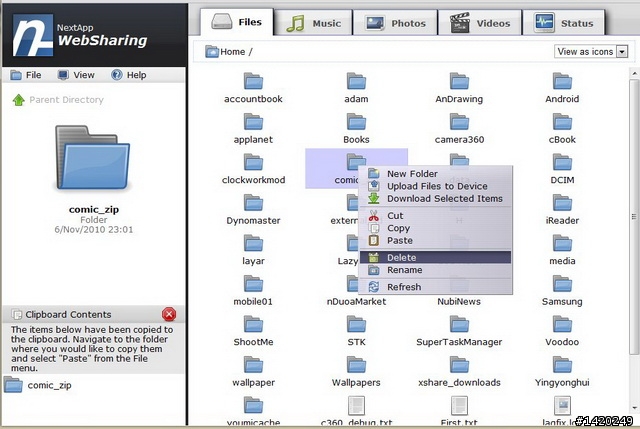Select the Dynomaster folder icon

tap(253, 202)
